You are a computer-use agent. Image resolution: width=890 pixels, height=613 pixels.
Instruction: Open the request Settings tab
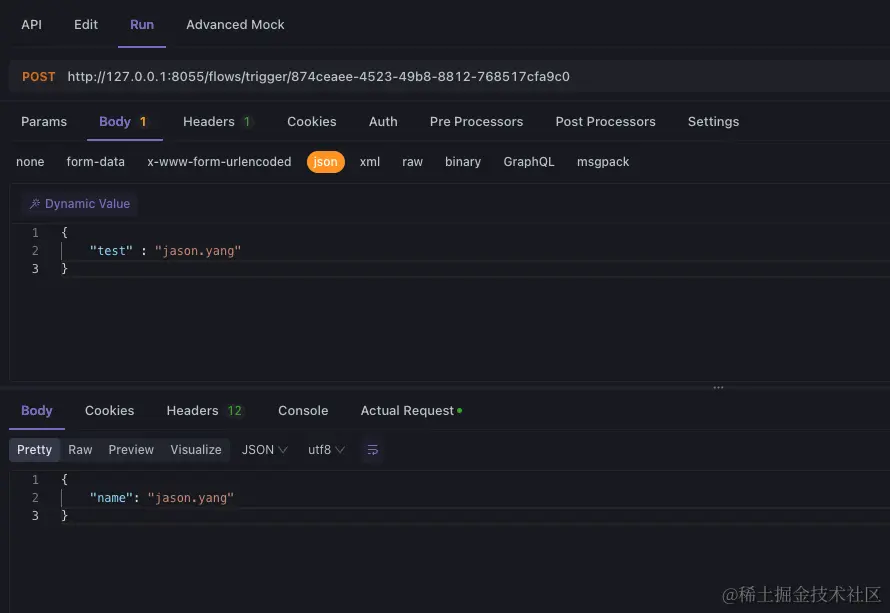click(713, 121)
